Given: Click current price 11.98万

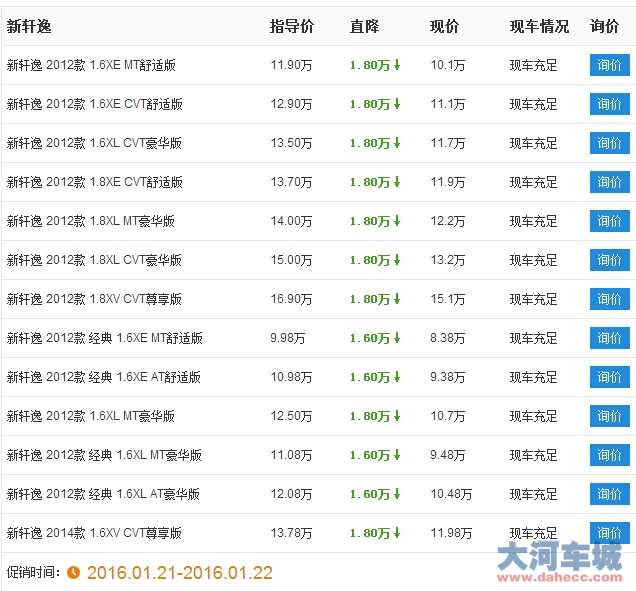Looking at the screenshot, I should tap(451, 533).
